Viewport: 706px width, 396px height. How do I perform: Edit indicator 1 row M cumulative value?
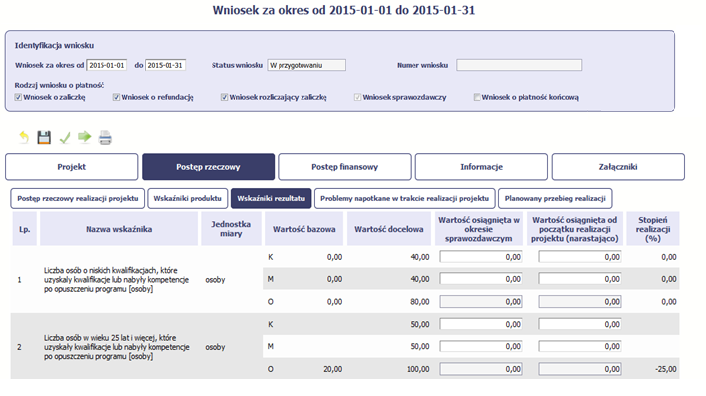[x=580, y=279]
